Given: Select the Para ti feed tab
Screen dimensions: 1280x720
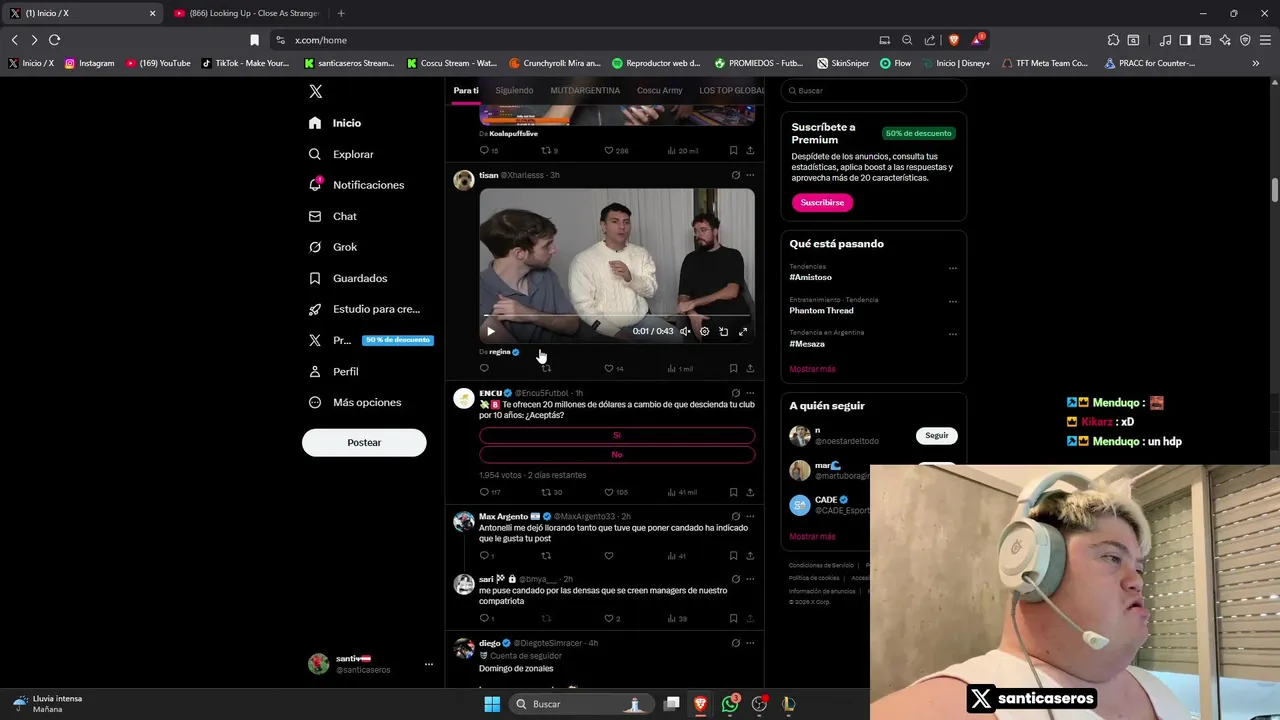Looking at the screenshot, I should [466, 90].
